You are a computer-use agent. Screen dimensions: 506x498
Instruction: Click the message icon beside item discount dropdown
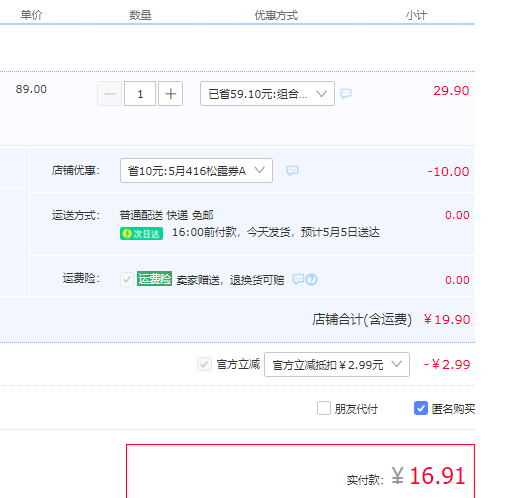[x=346, y=93]
